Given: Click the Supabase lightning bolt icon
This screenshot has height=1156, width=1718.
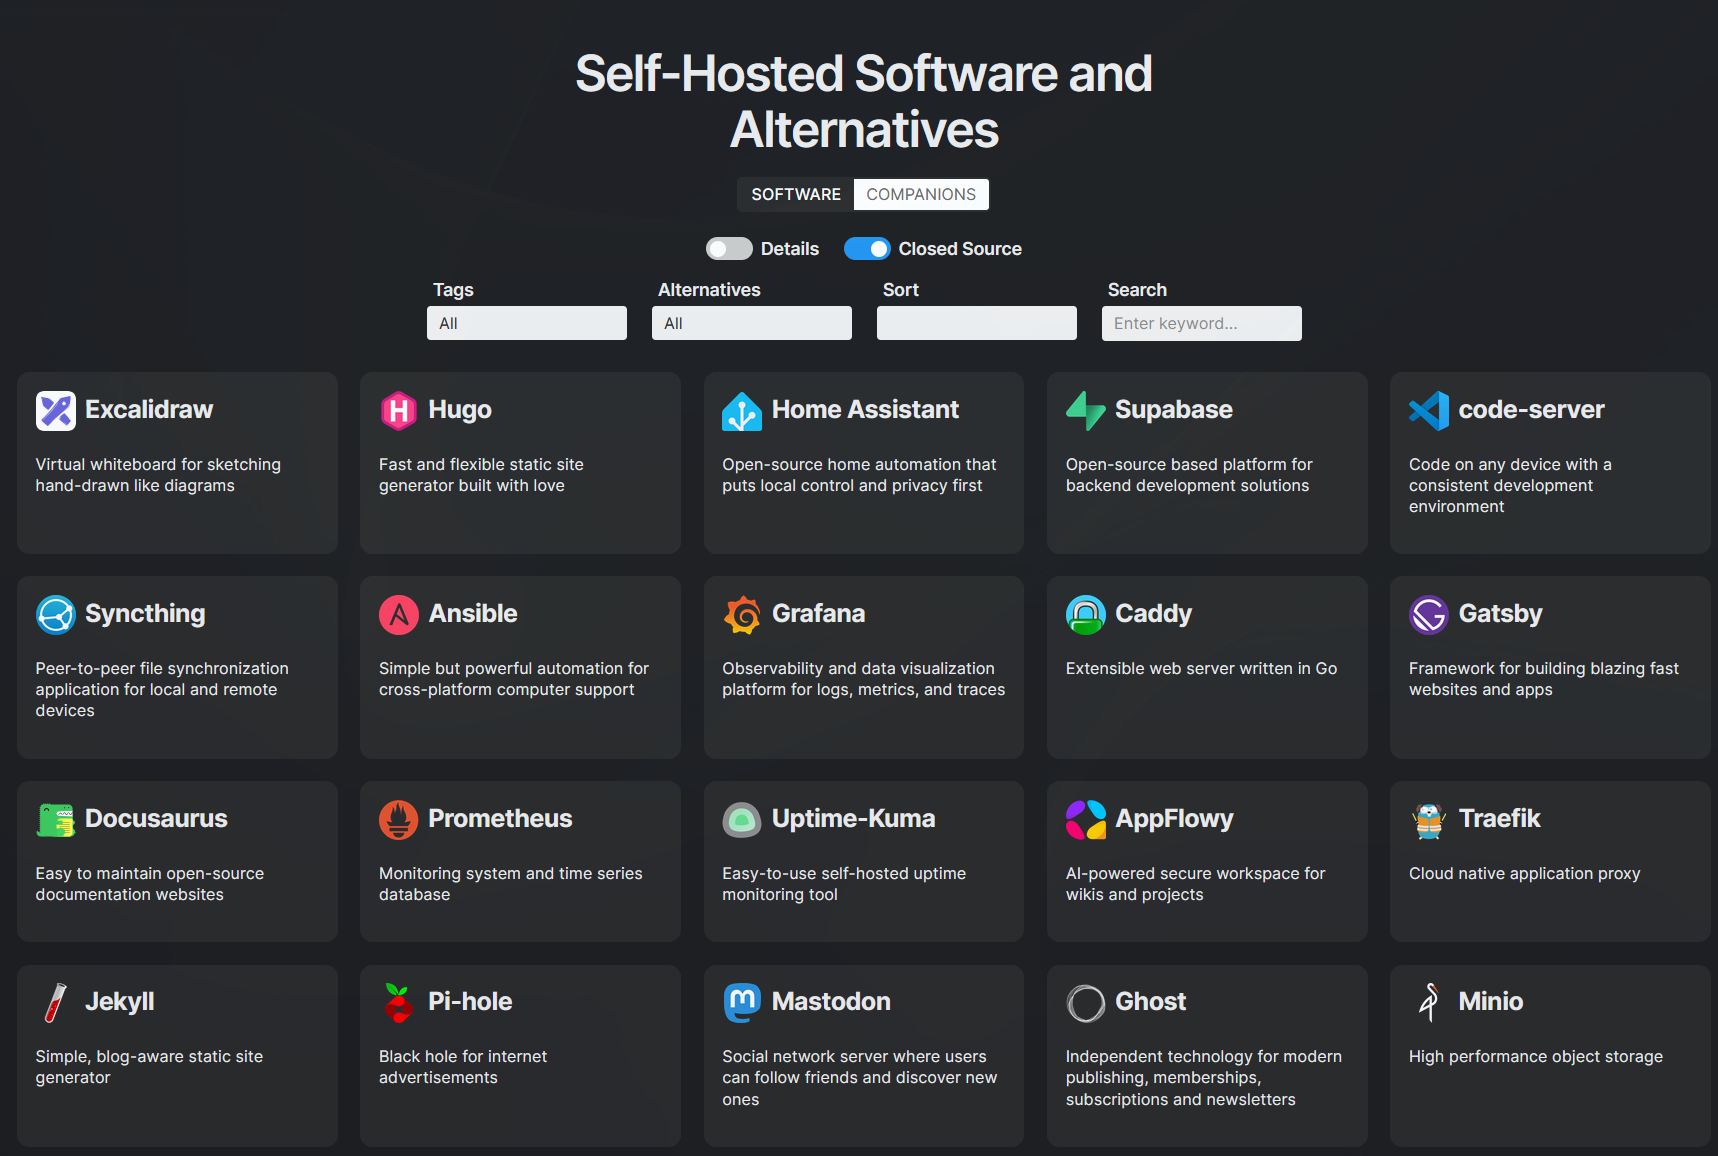Looking at the screenshot, I should click(1085, 411).
